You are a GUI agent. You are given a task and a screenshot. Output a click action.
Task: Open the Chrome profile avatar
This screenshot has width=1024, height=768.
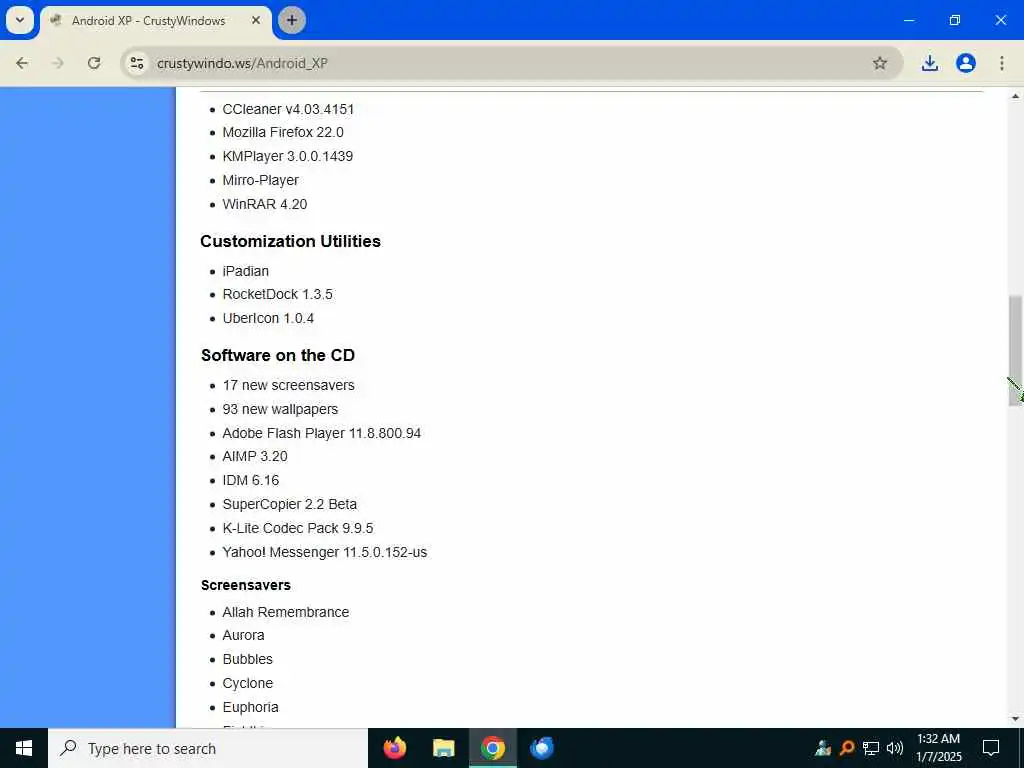coord(965,63)
